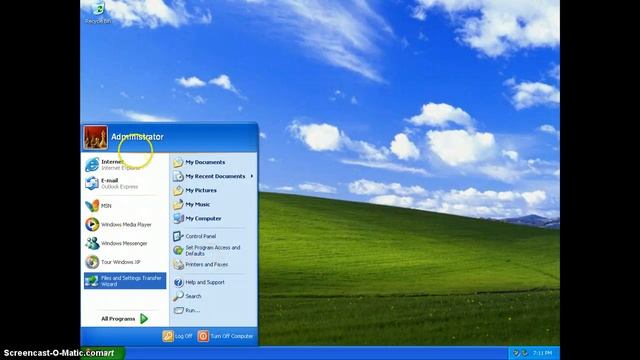Click Files and Settings Transfer Wizard icon
This screenshot has width=640, height=360.
coord(92,281)
